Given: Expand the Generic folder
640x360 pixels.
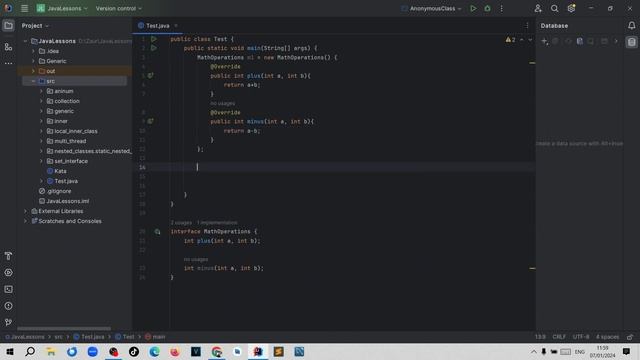Looking at the screenshot, I should pos(33,61).
